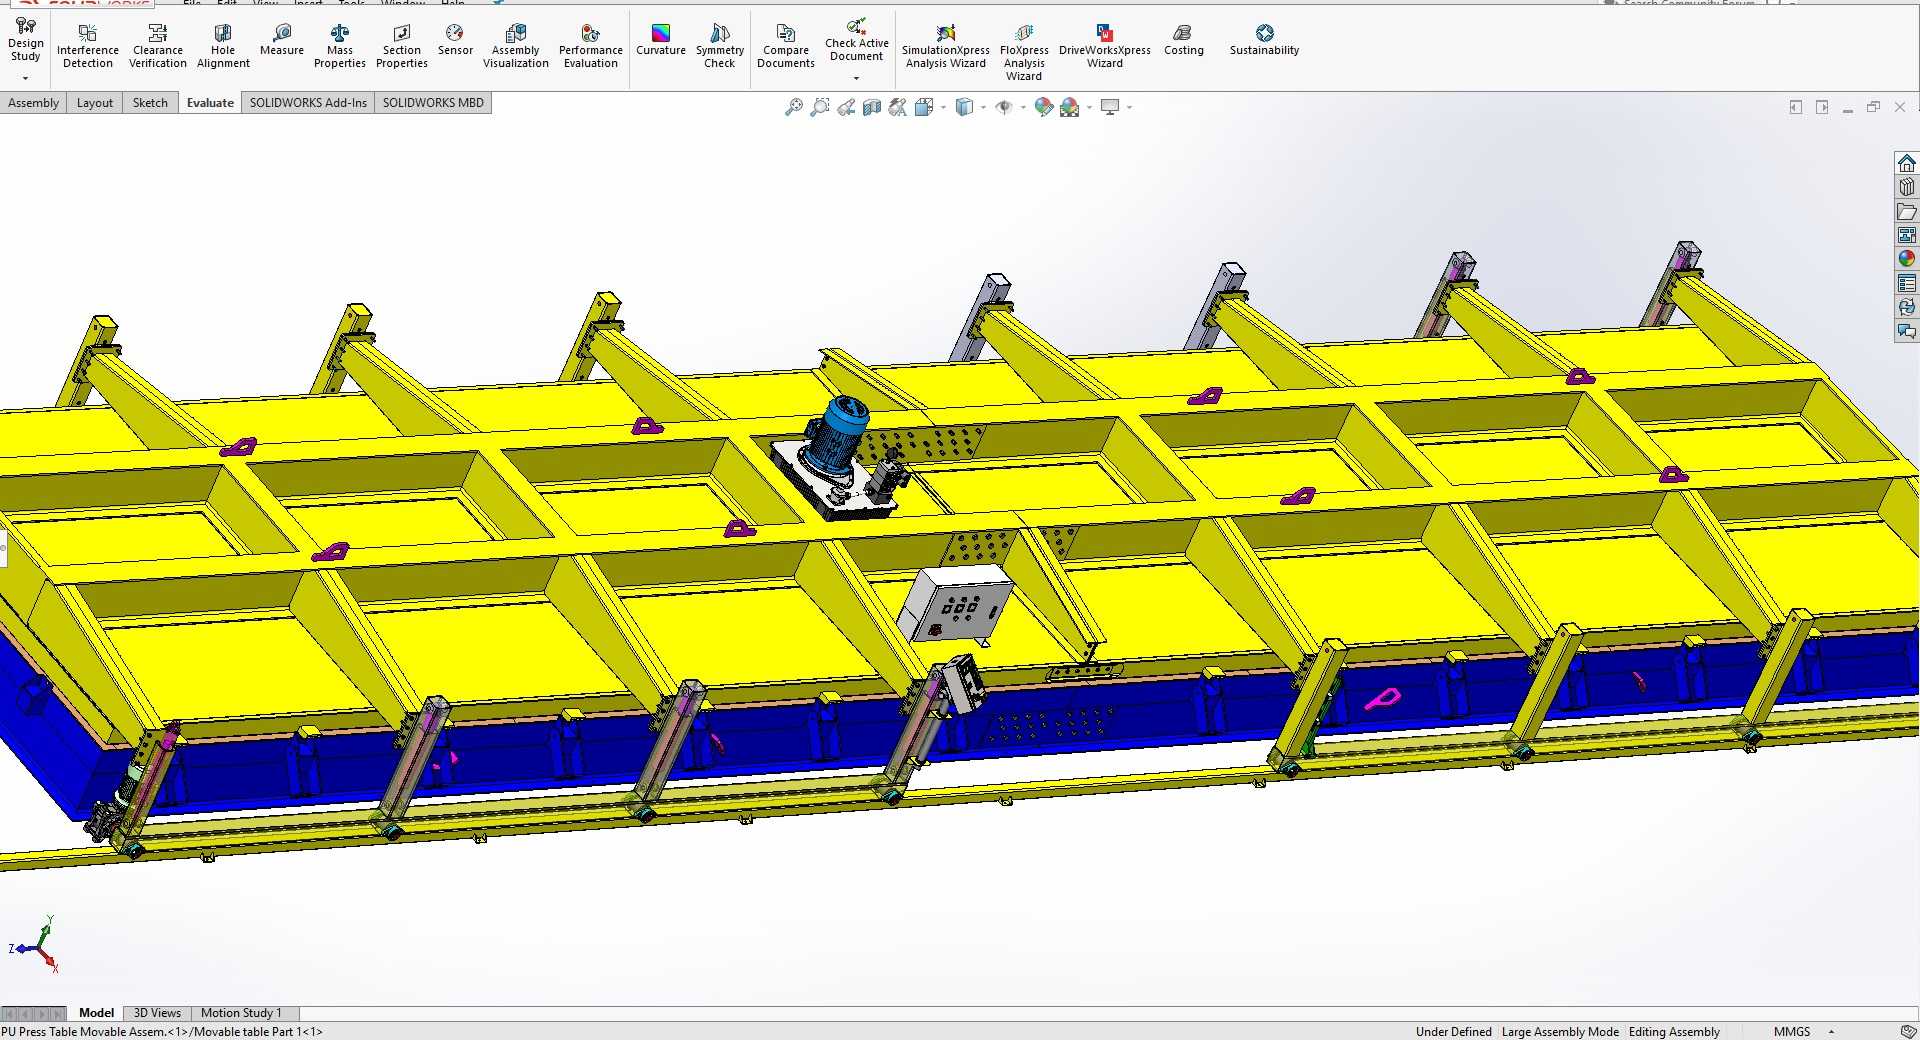Select Zoom to Area tool
The image size is (1920, 1040).
820,107
